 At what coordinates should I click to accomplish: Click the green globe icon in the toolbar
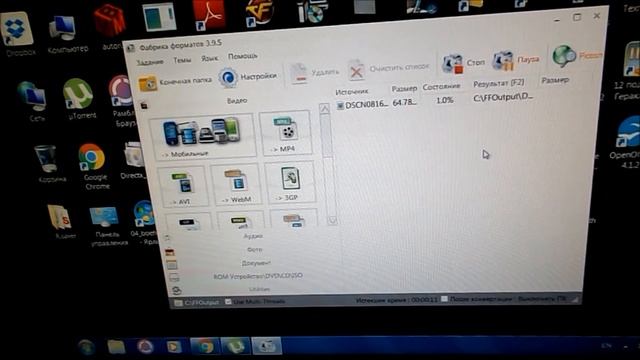point(564,56)
